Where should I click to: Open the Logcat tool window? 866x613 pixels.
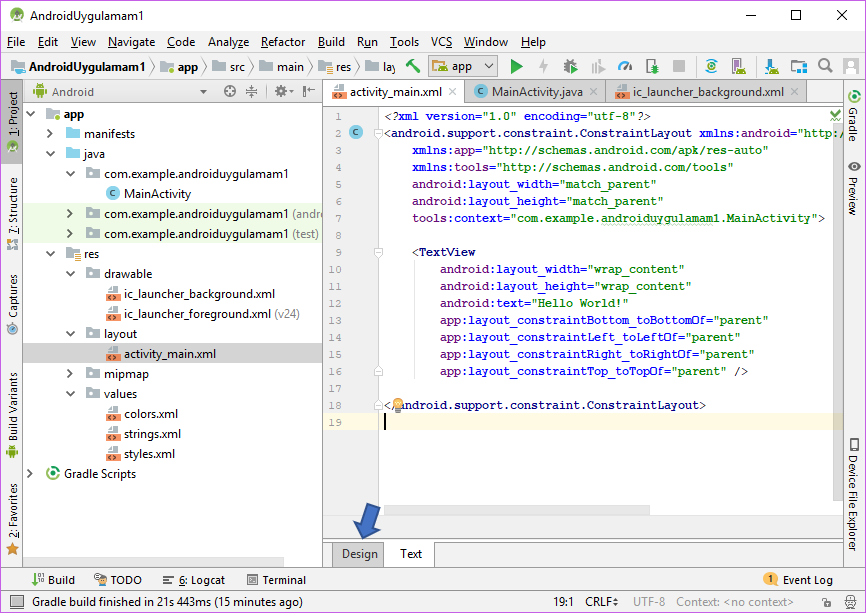(194, 580)
